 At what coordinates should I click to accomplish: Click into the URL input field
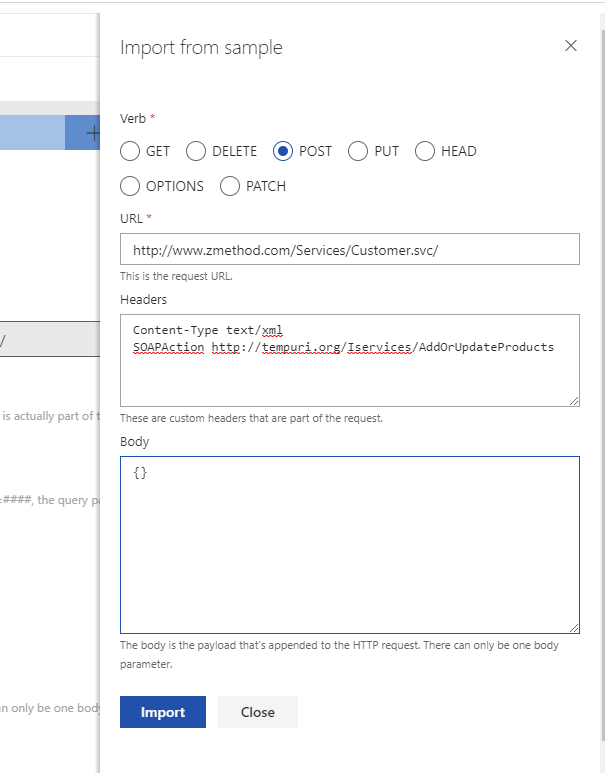pos(349,250)
